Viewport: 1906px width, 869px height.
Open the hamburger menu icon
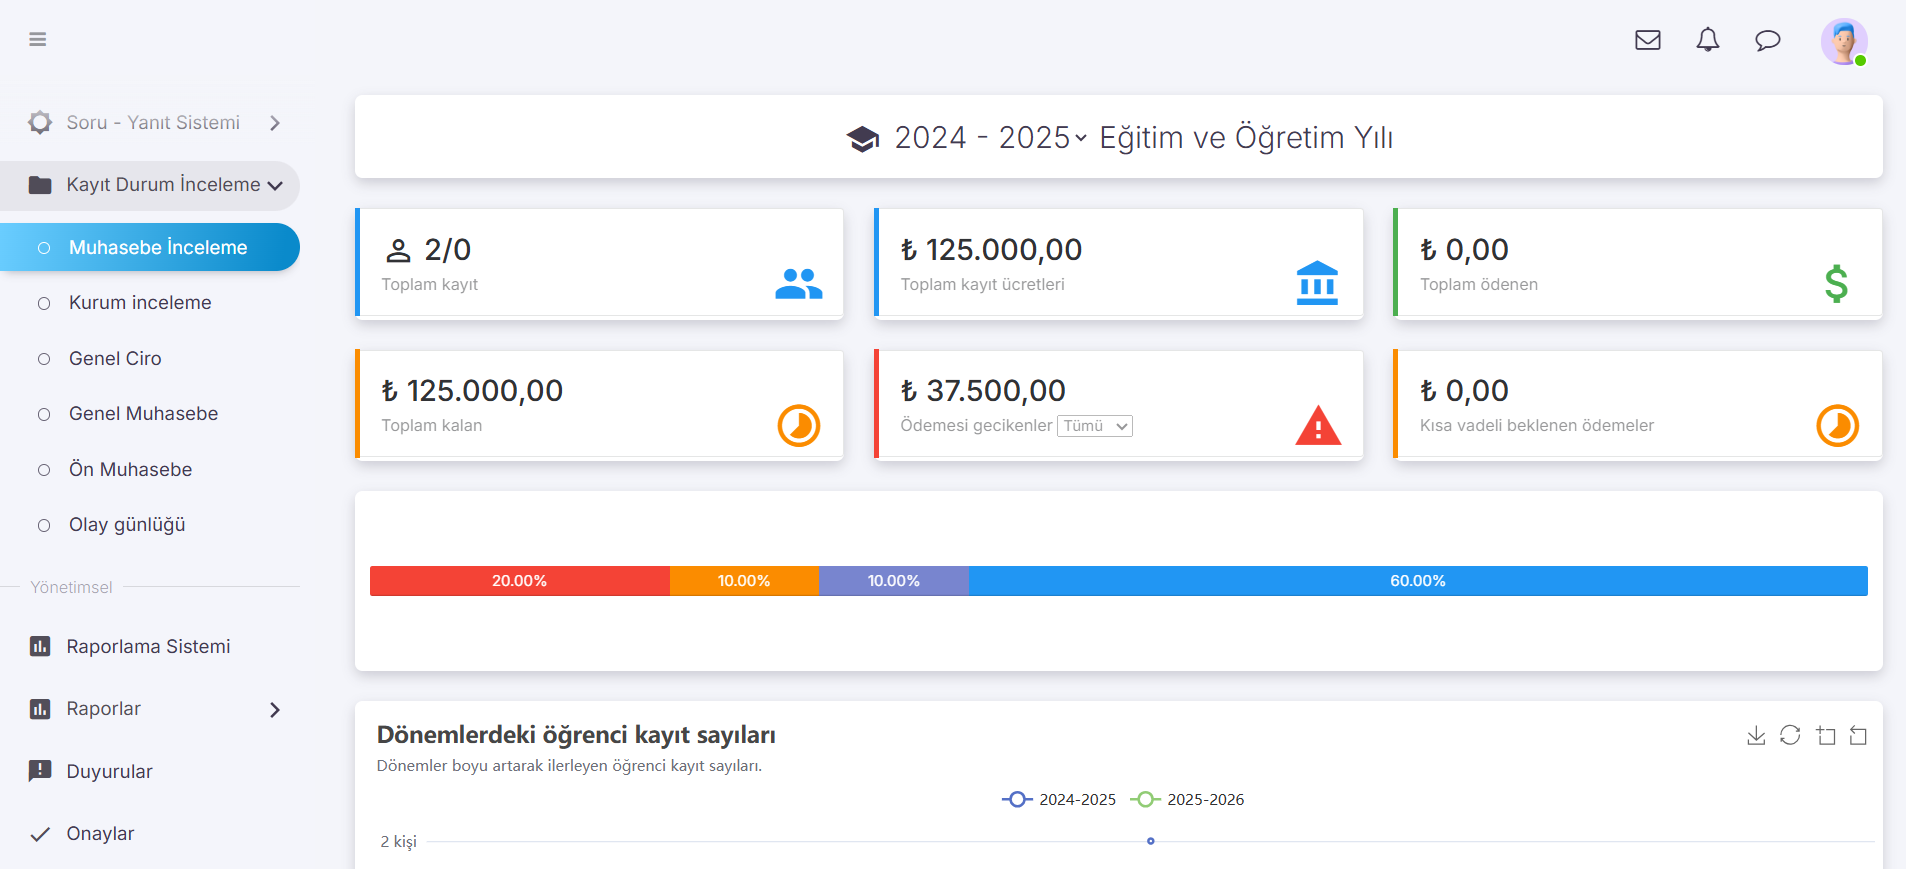(x=38, y=40)
